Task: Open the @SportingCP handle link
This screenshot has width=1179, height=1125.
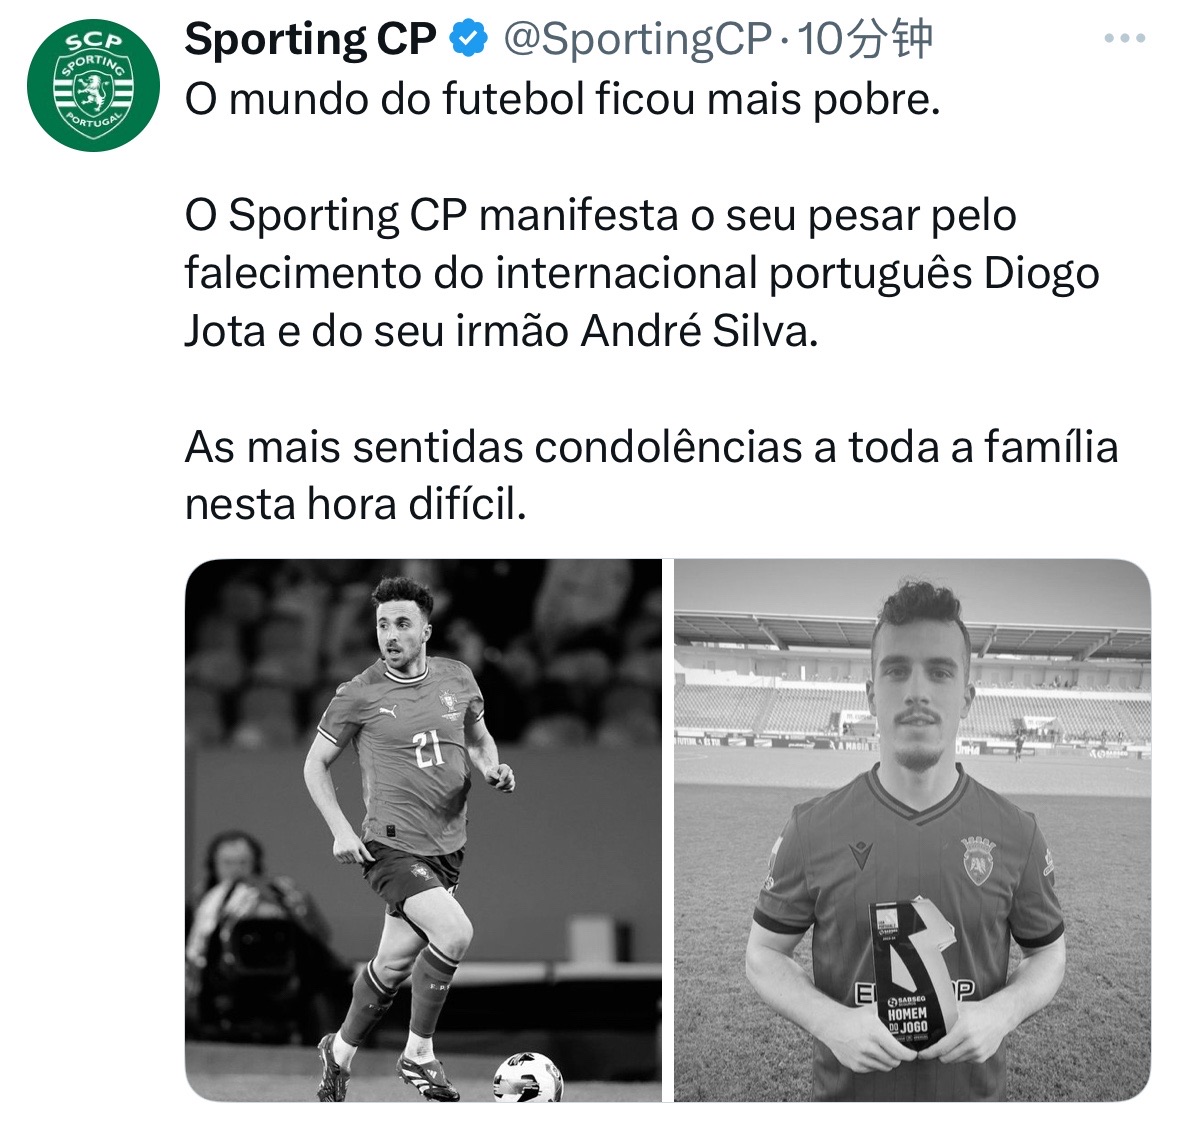Action: click(x=637, y=39)
